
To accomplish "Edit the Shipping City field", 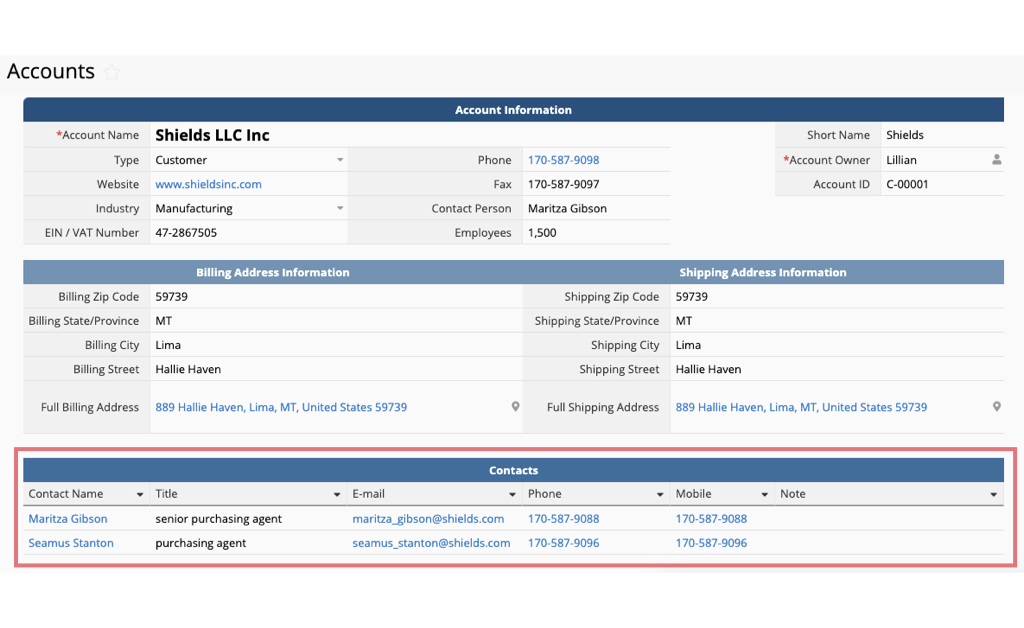I will (x=837, y=345).
